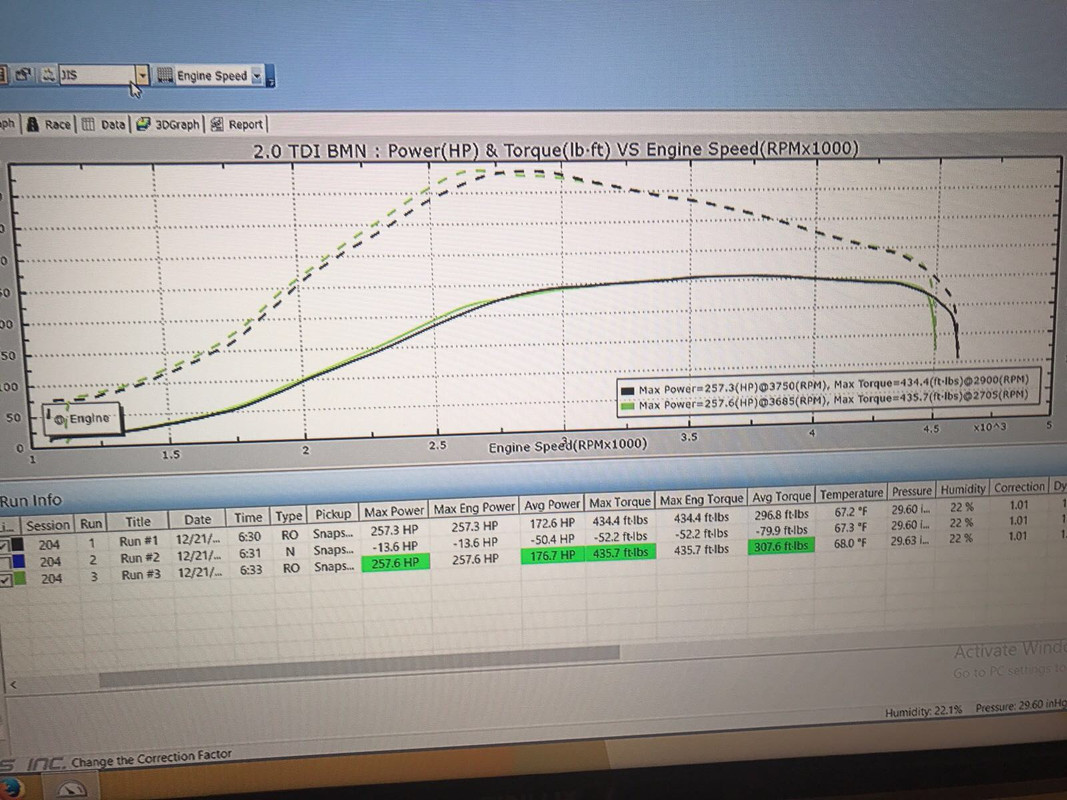
Task: Click the Report tab's document icon
Action: tap(216, 124)
